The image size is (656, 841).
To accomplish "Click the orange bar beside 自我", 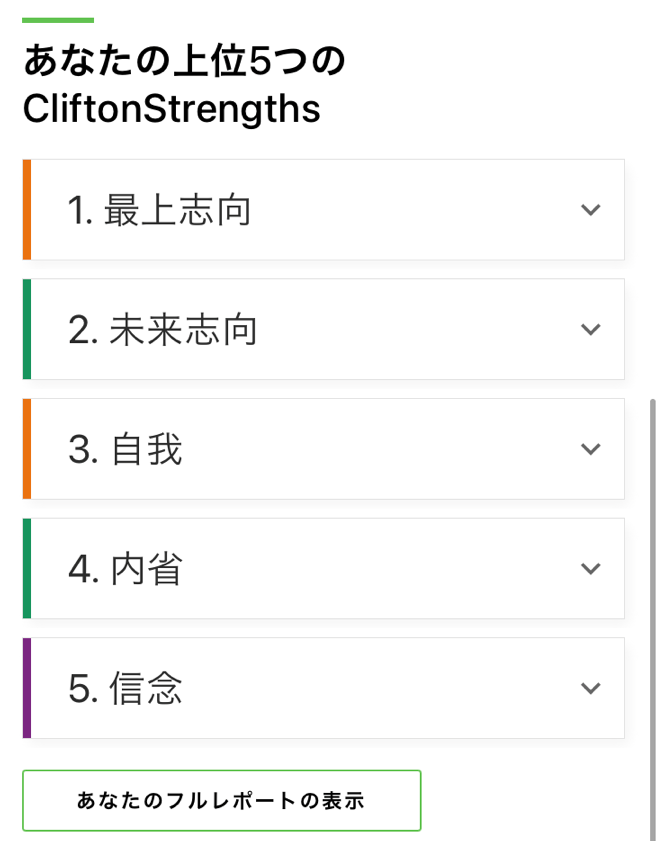I will [x=27, y=449].
